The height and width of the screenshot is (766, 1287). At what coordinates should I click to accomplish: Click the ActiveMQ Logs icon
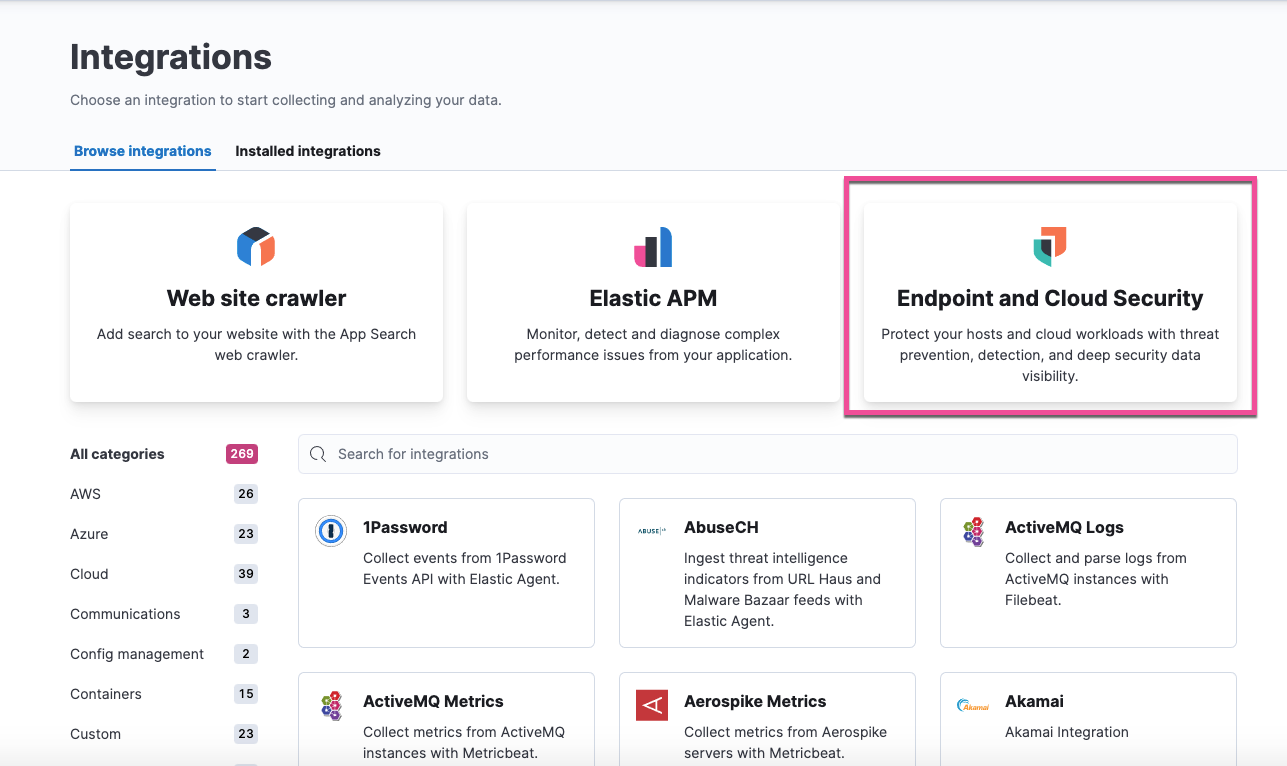972,531
